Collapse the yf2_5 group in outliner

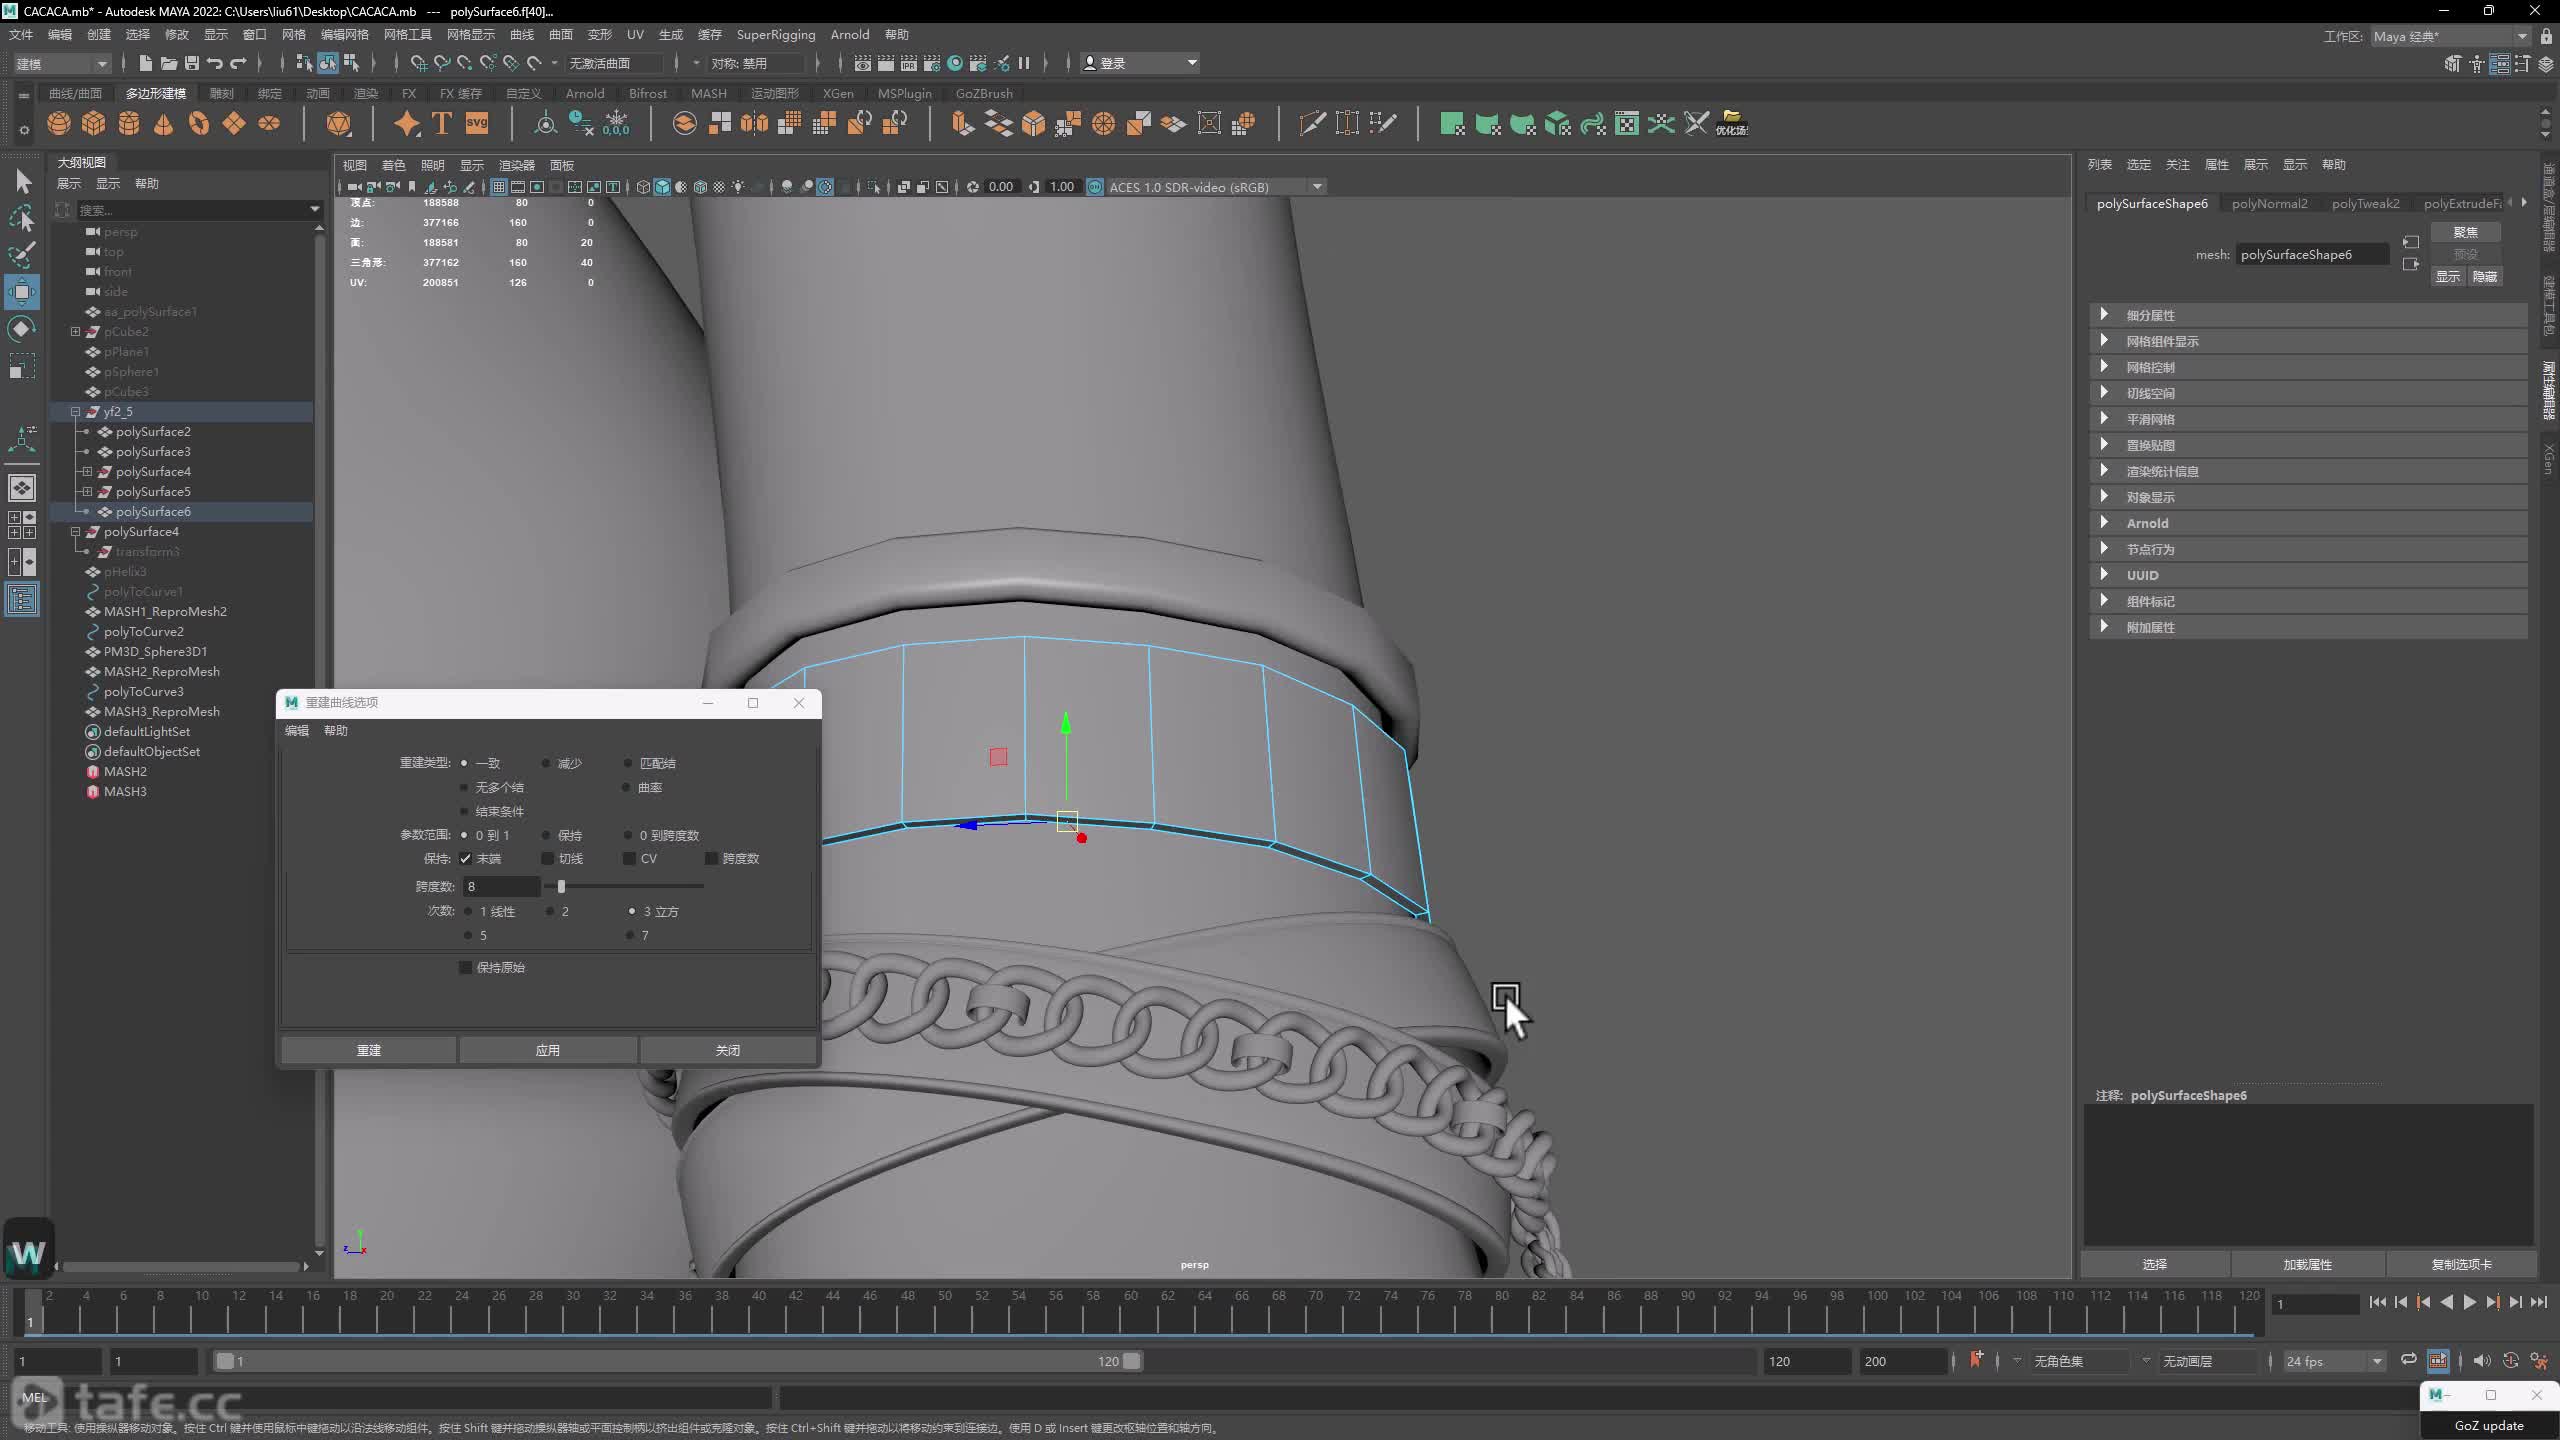click(x=75, y=411)
